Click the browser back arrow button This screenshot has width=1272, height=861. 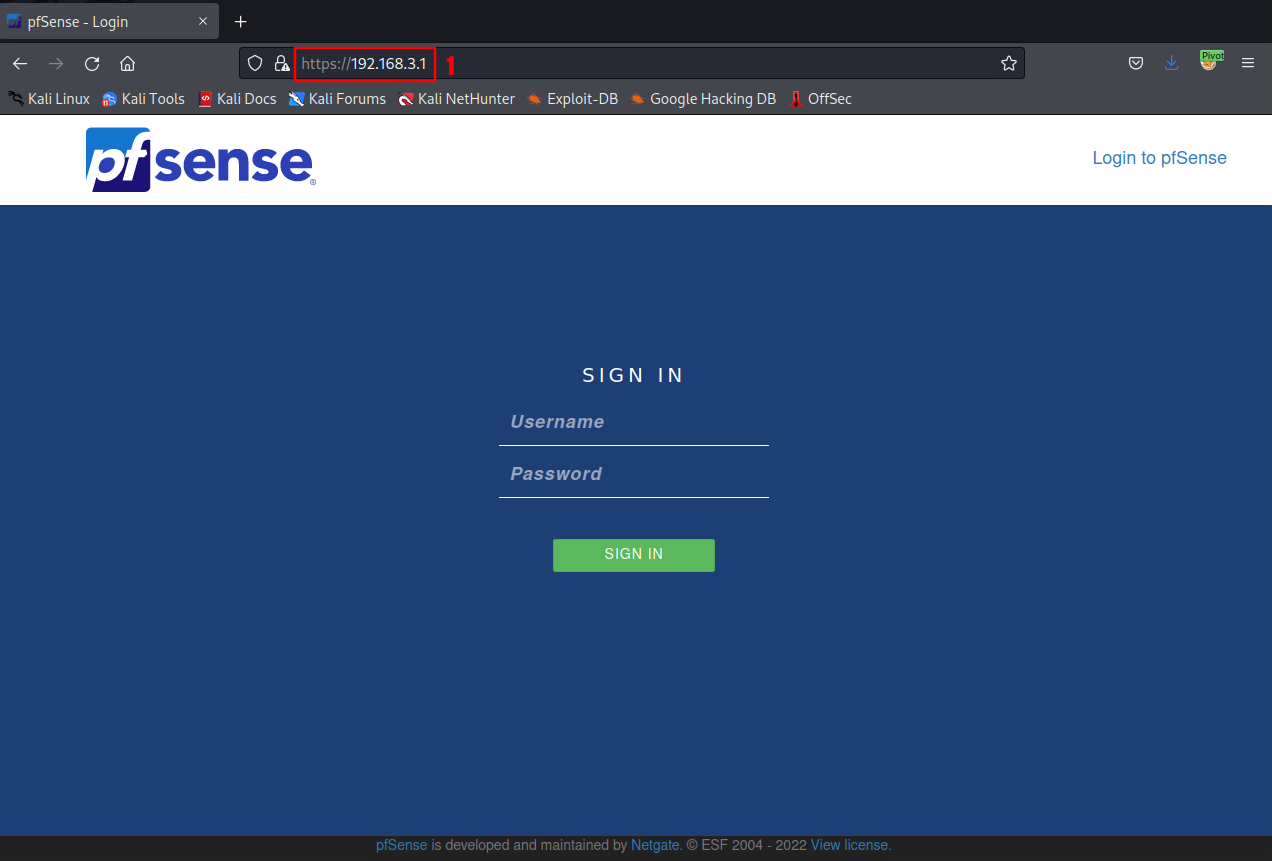click(x=20, y=64)
